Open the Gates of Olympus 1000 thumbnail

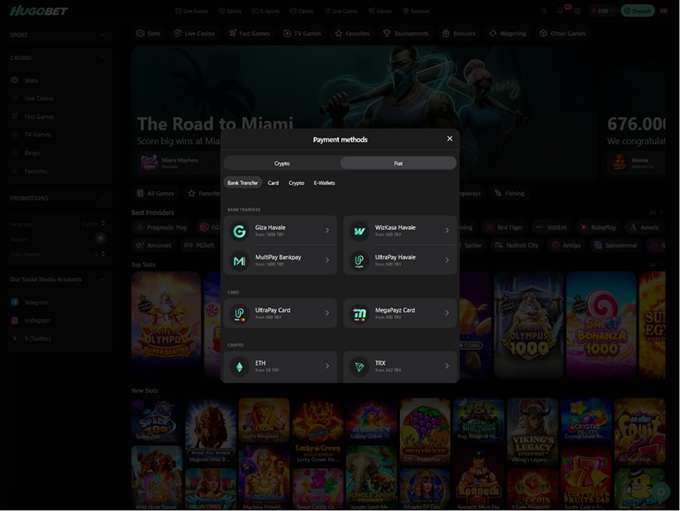pyautogui.click(x=529, y=325)
